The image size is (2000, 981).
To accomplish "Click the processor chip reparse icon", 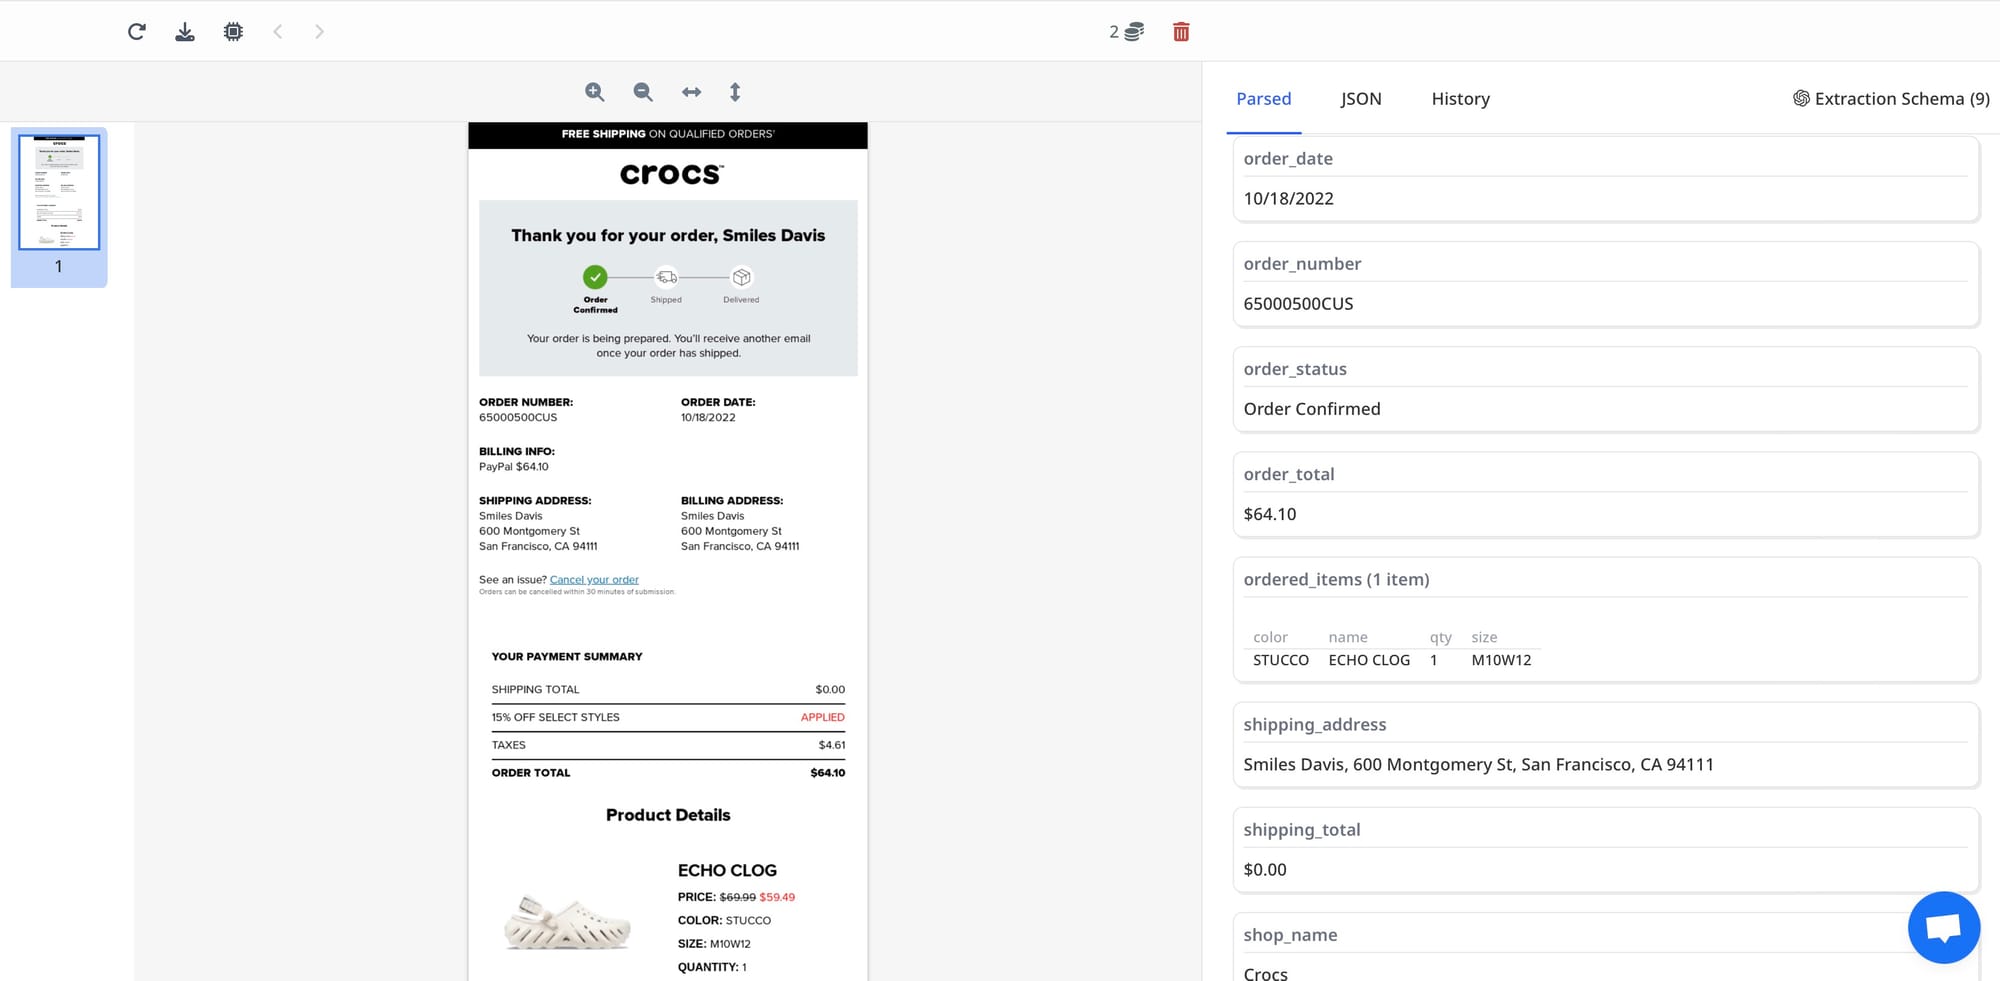I will pos(233,32).
